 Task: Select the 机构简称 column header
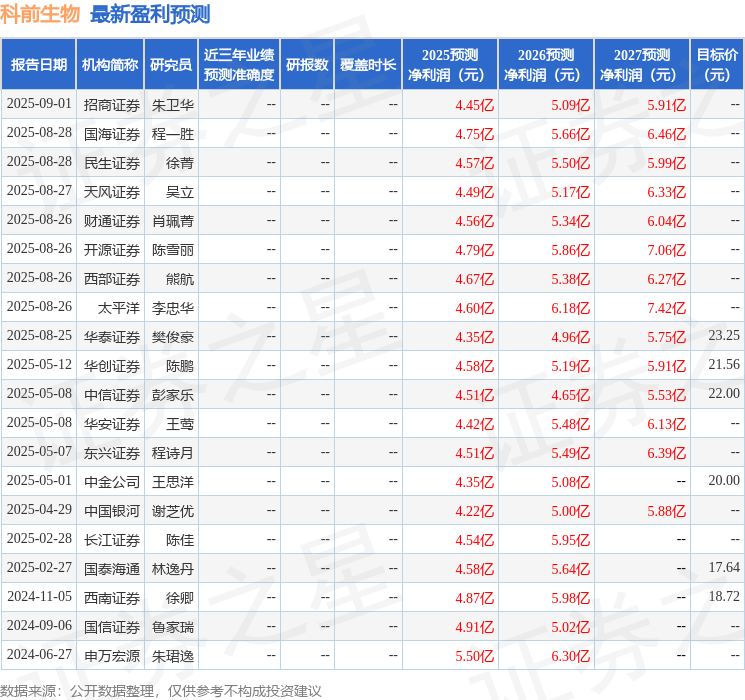click(110, 65)
